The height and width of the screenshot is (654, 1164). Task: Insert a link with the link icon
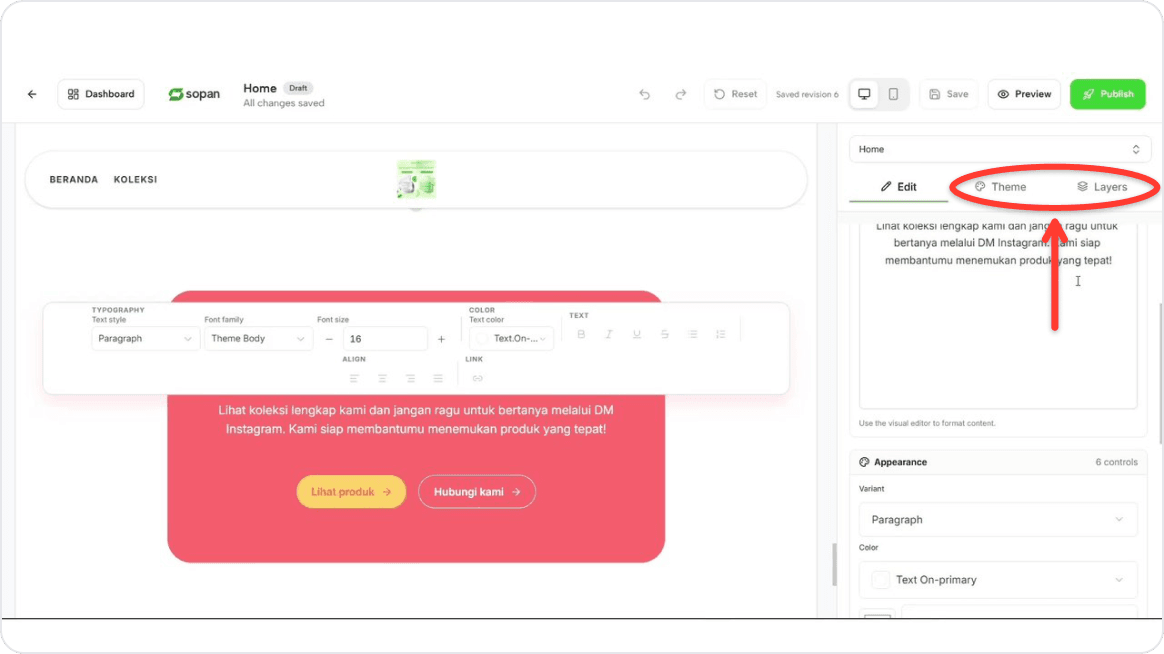click(x=477, y=379)
